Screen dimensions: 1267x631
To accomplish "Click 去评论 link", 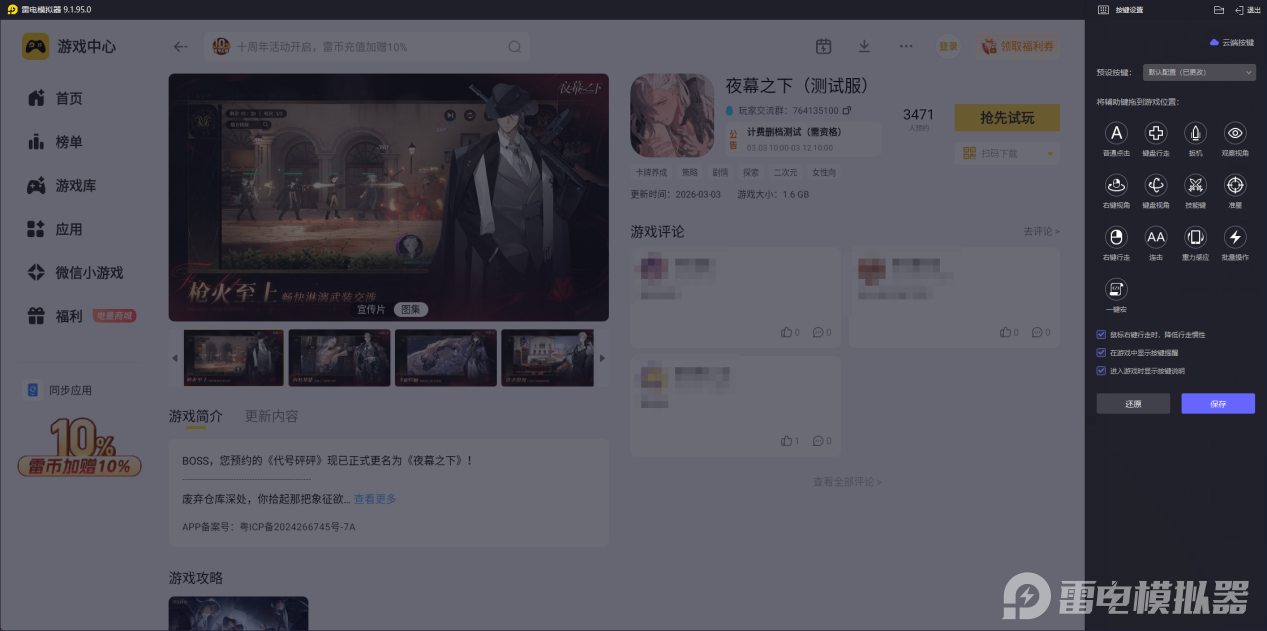I will pyautogui.click(x=1041, y=231).
